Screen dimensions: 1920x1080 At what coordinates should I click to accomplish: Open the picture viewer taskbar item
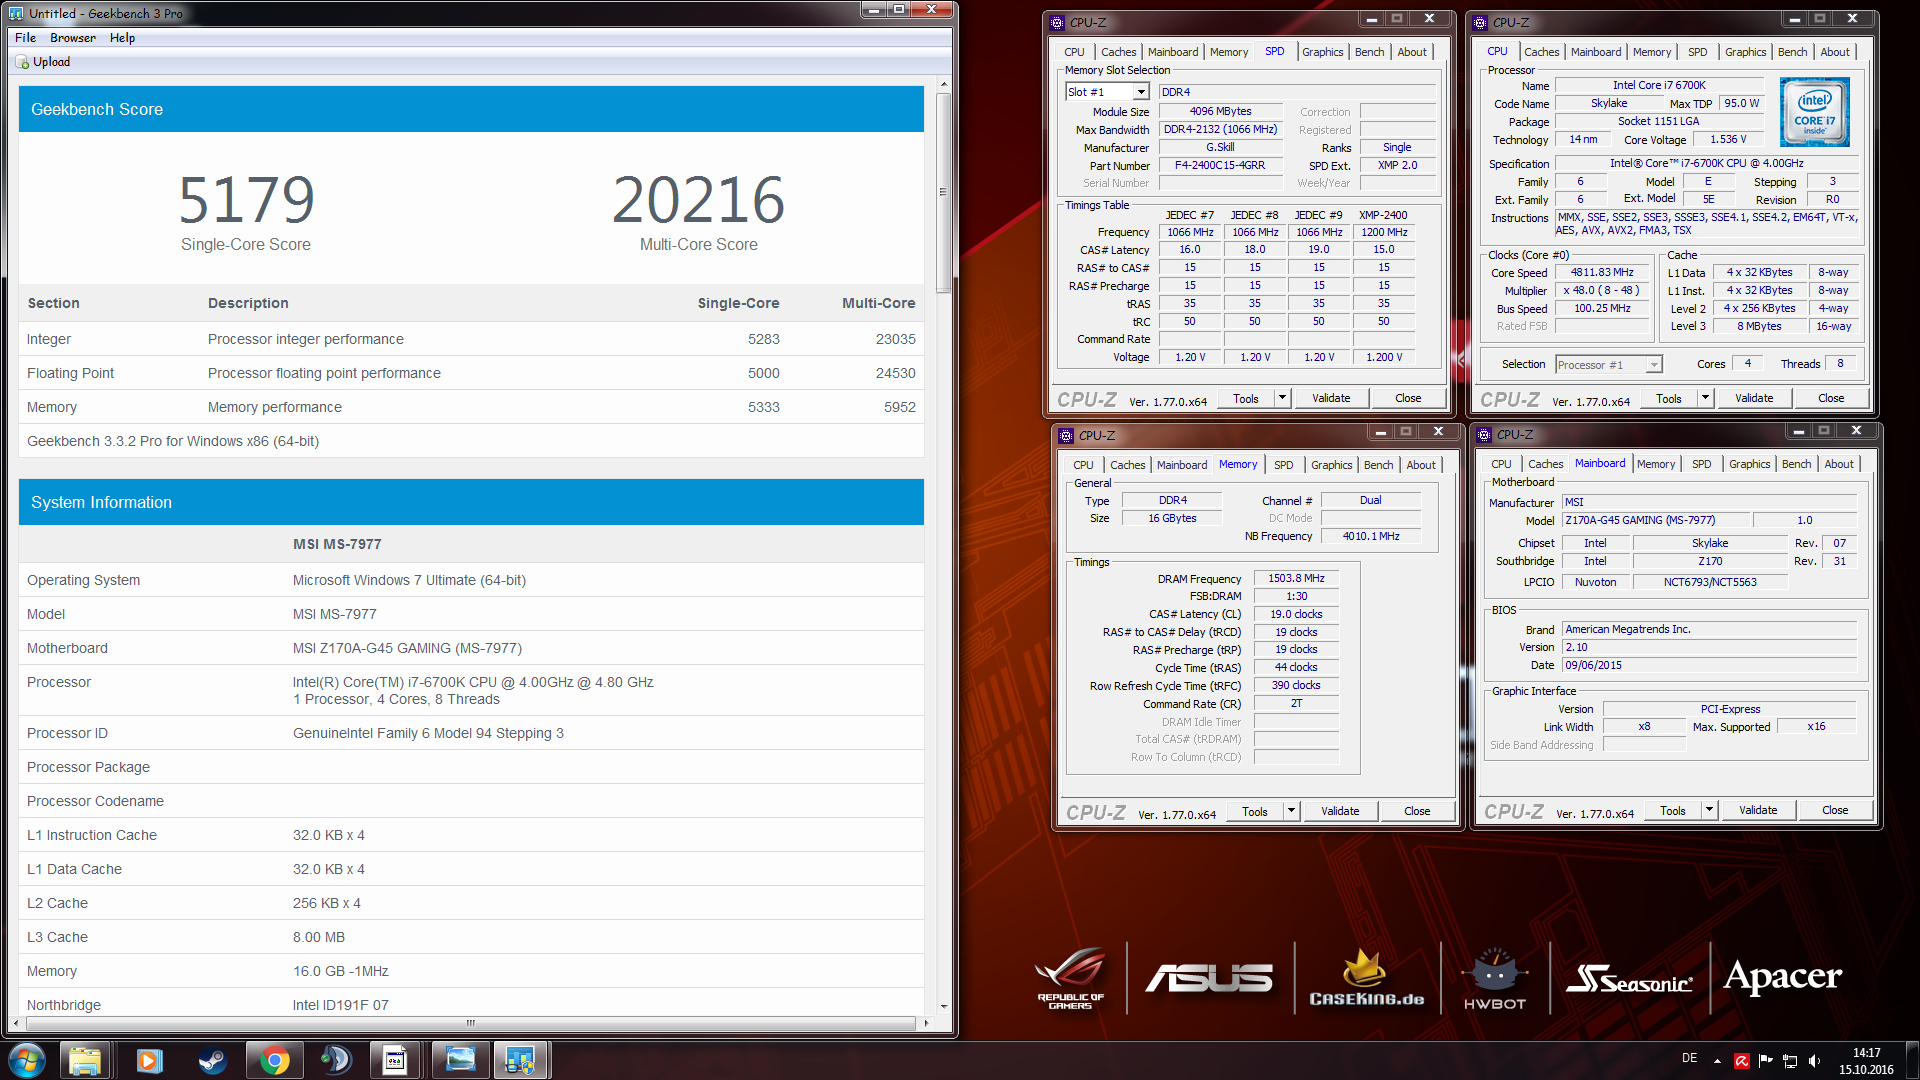point(460,1060)
